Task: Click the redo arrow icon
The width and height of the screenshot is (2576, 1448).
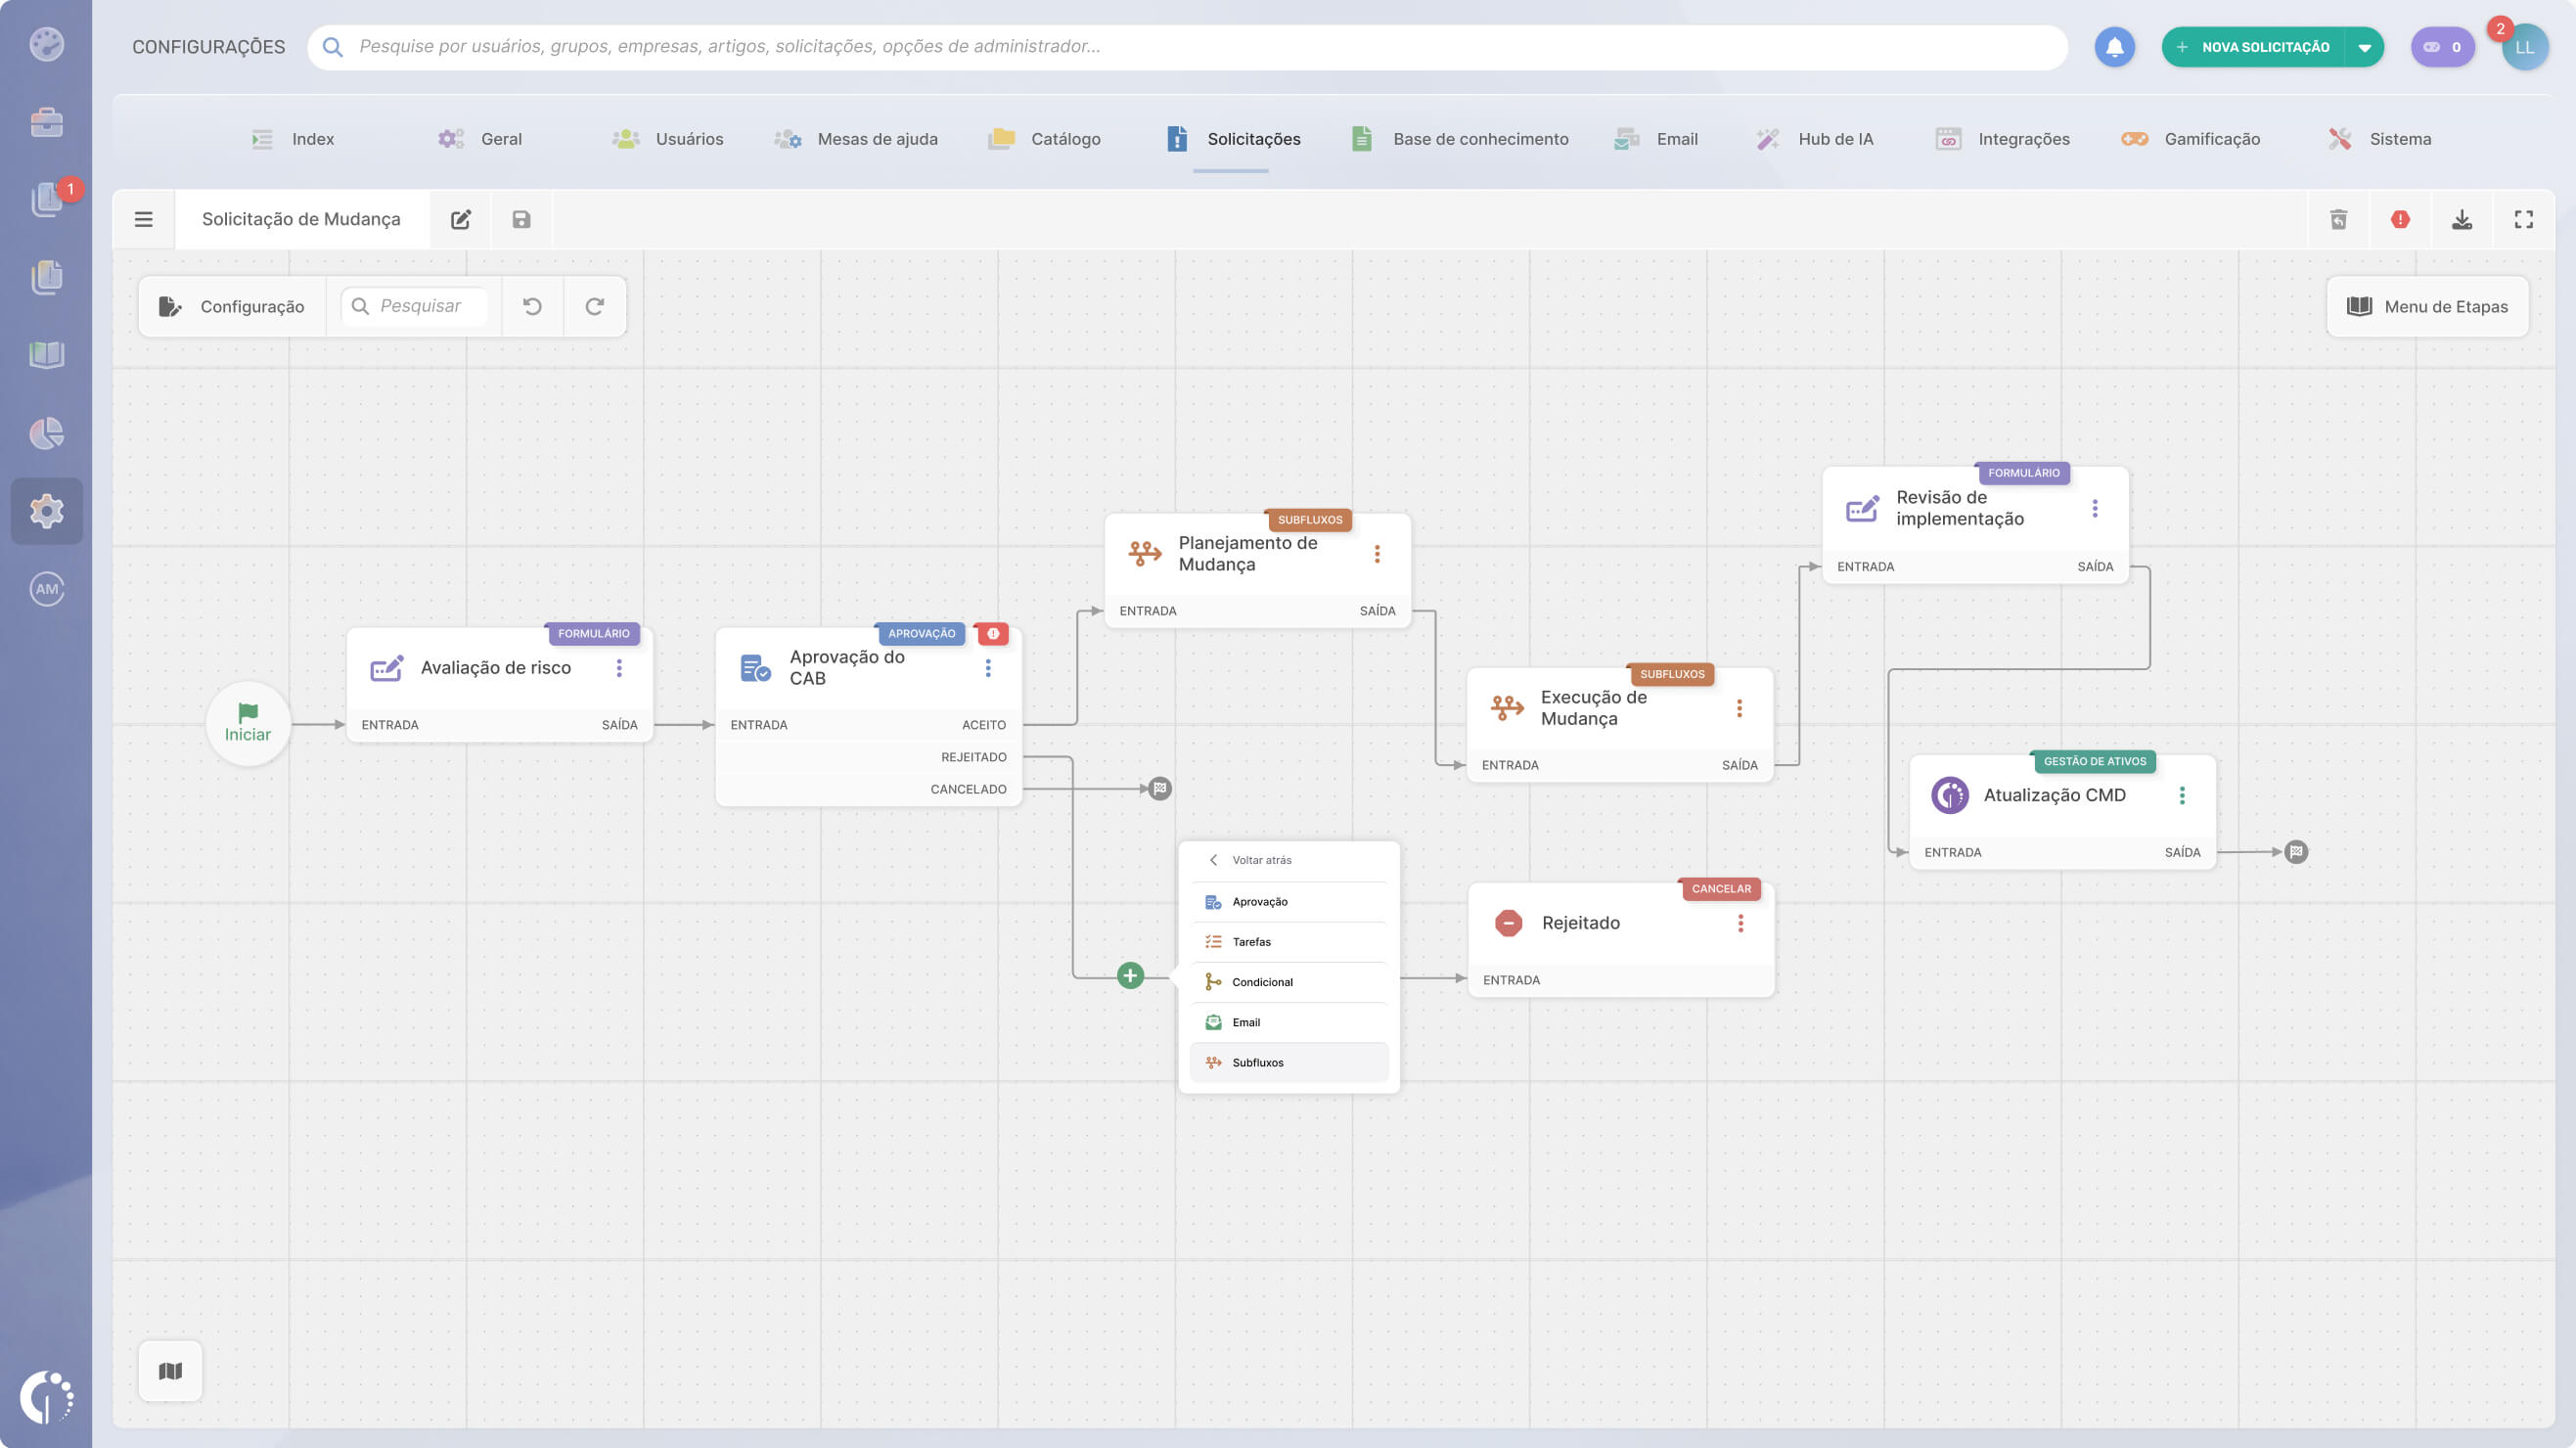Action: (595, 306)
